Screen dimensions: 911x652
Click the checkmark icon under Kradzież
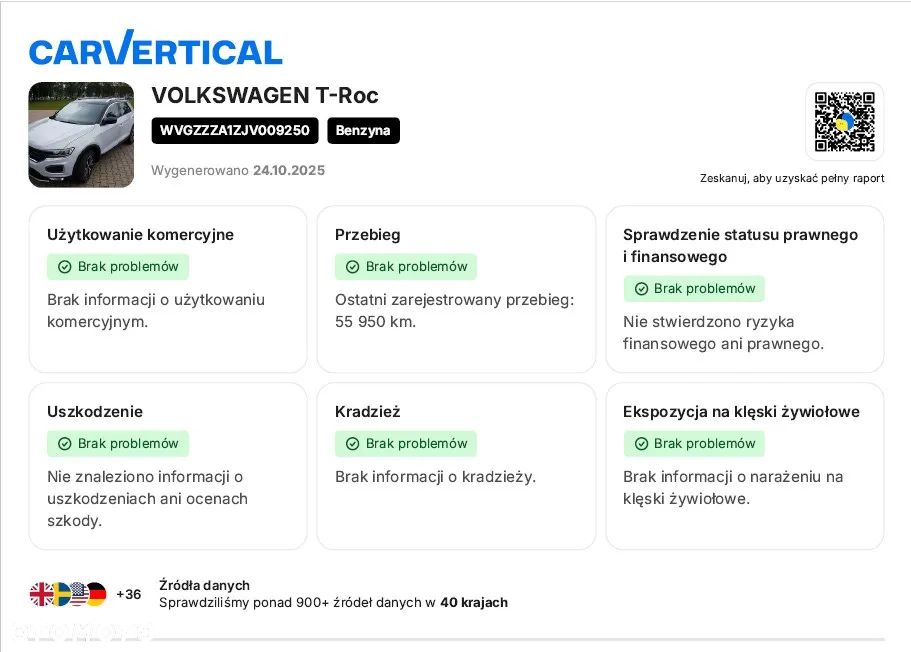(352, 444)
